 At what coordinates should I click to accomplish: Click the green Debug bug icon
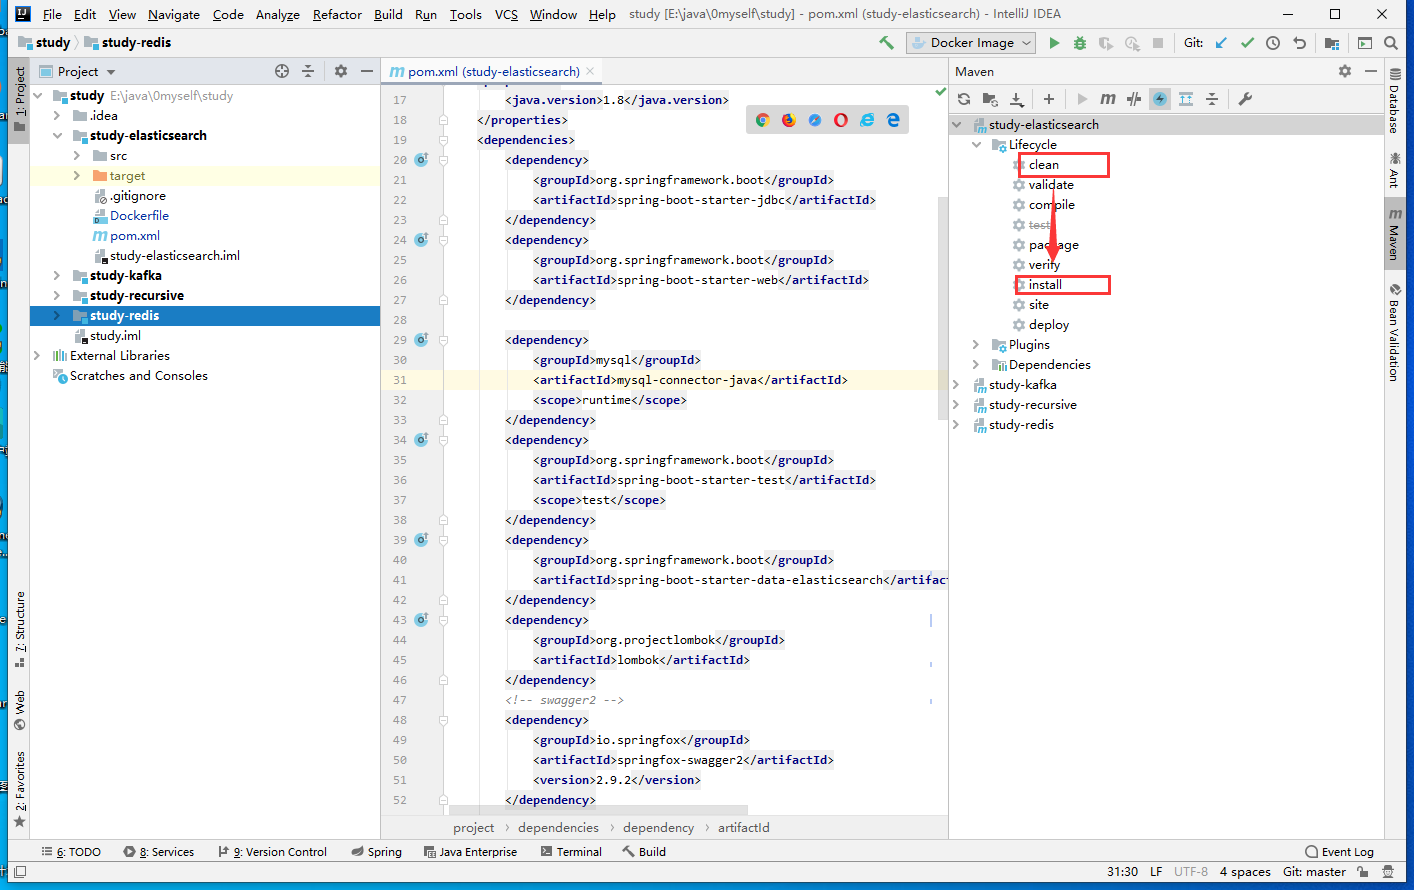[1079, 43]
